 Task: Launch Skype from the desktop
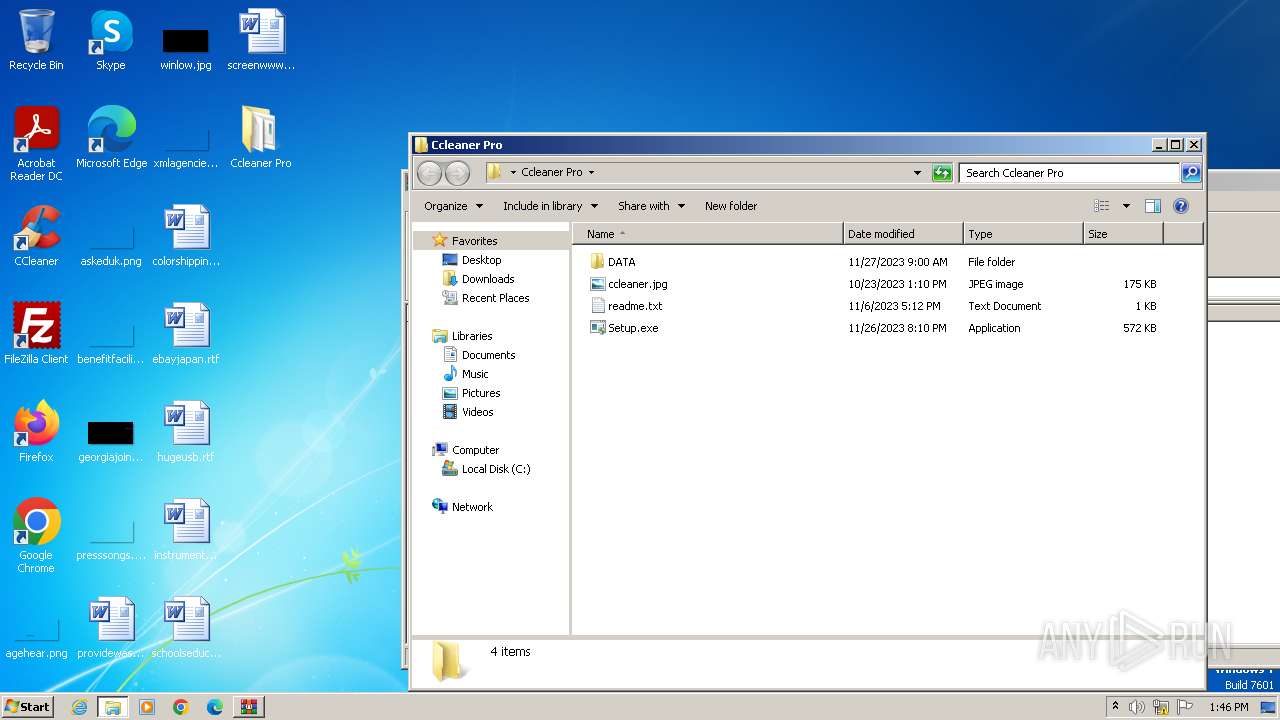[x=111, y=40]
